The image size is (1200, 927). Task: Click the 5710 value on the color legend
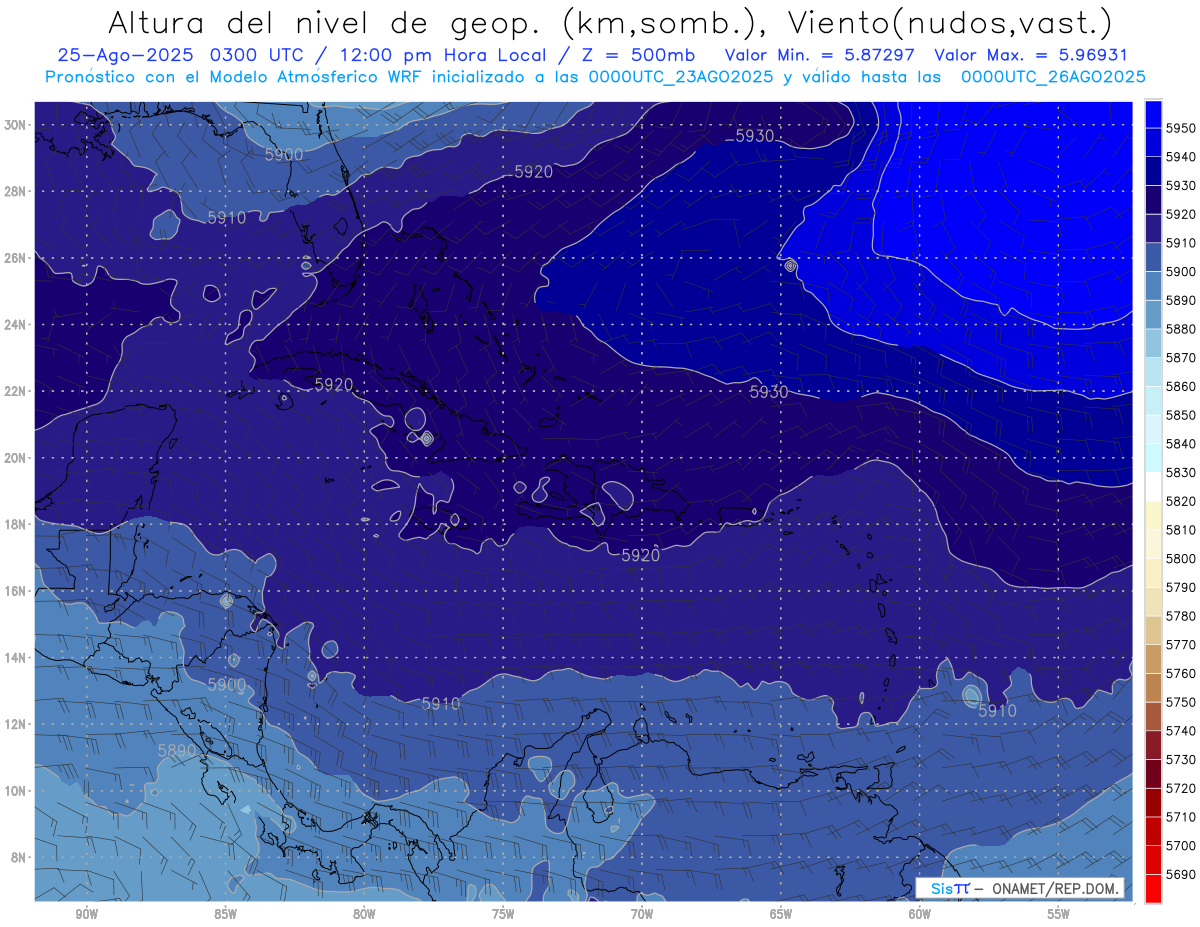[x=1181, y=816]
